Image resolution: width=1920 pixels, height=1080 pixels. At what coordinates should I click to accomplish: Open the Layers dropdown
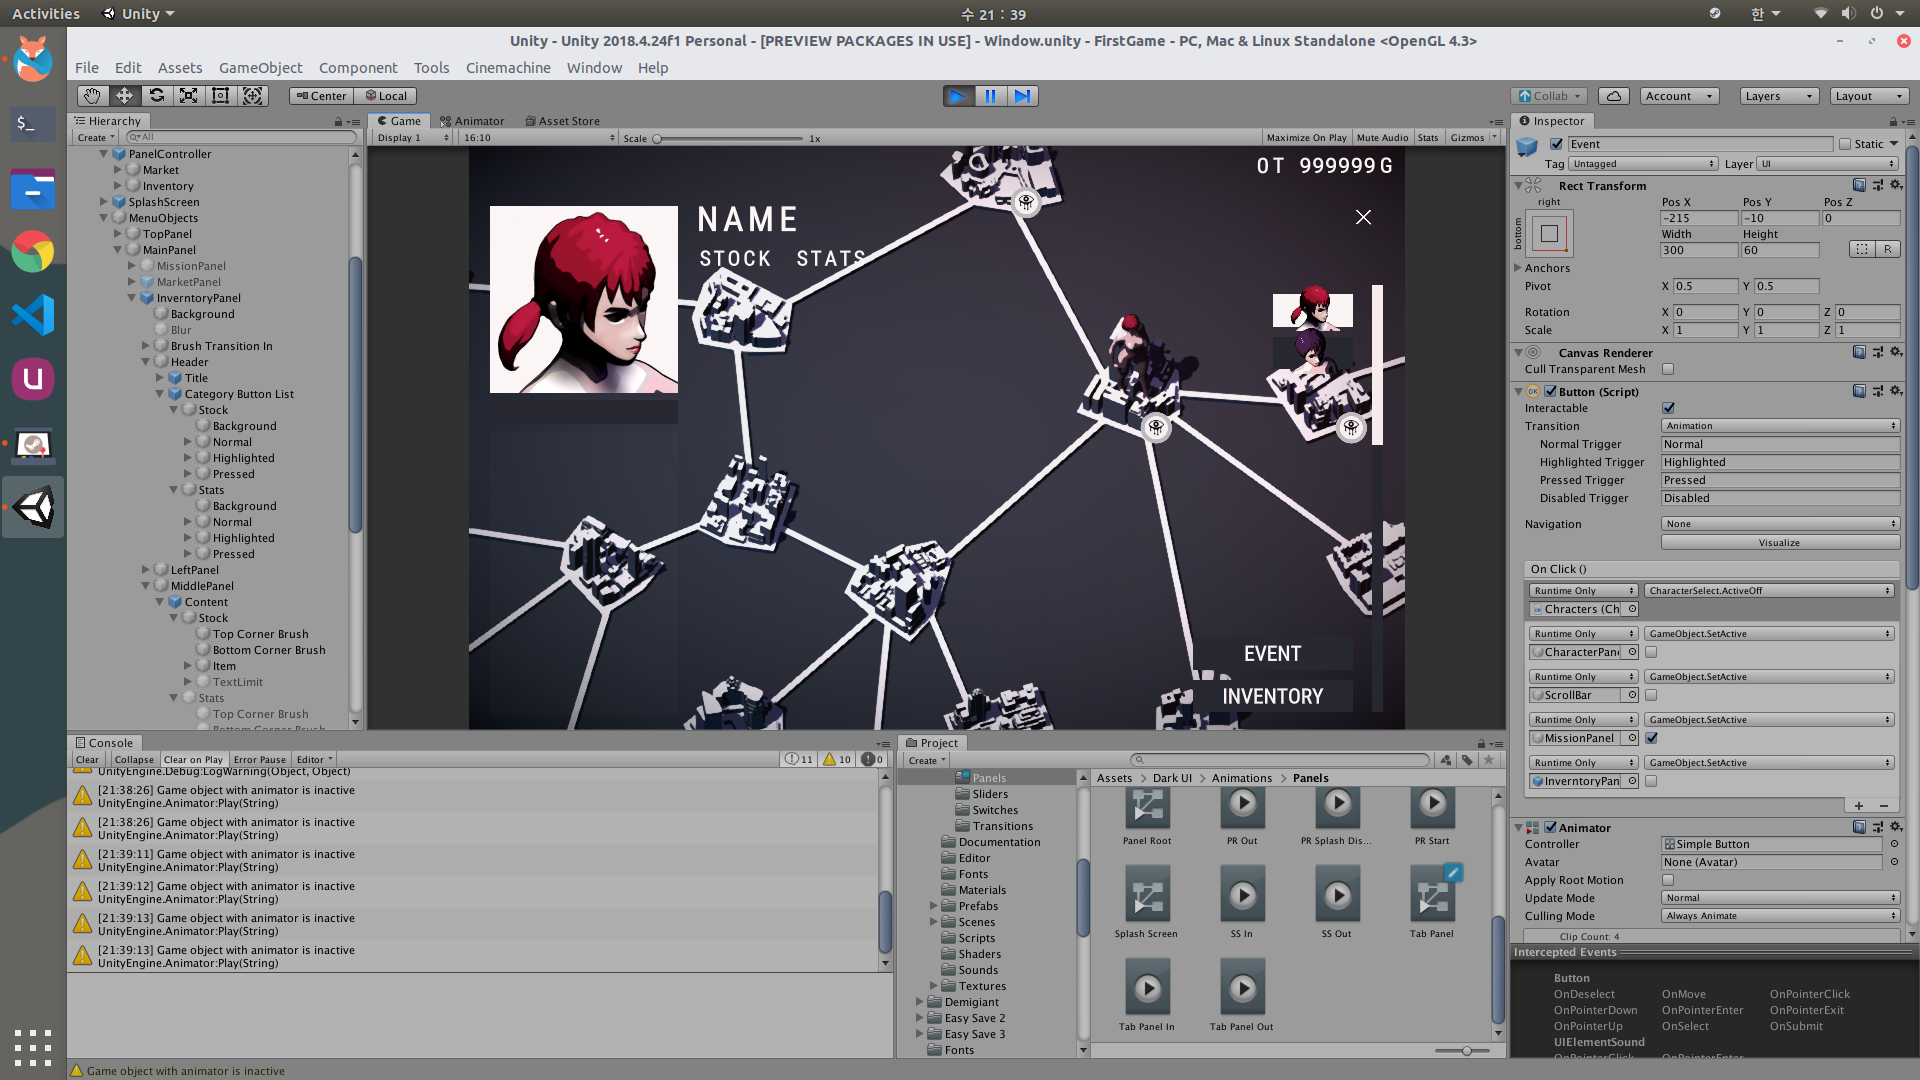coord(1778,96)
